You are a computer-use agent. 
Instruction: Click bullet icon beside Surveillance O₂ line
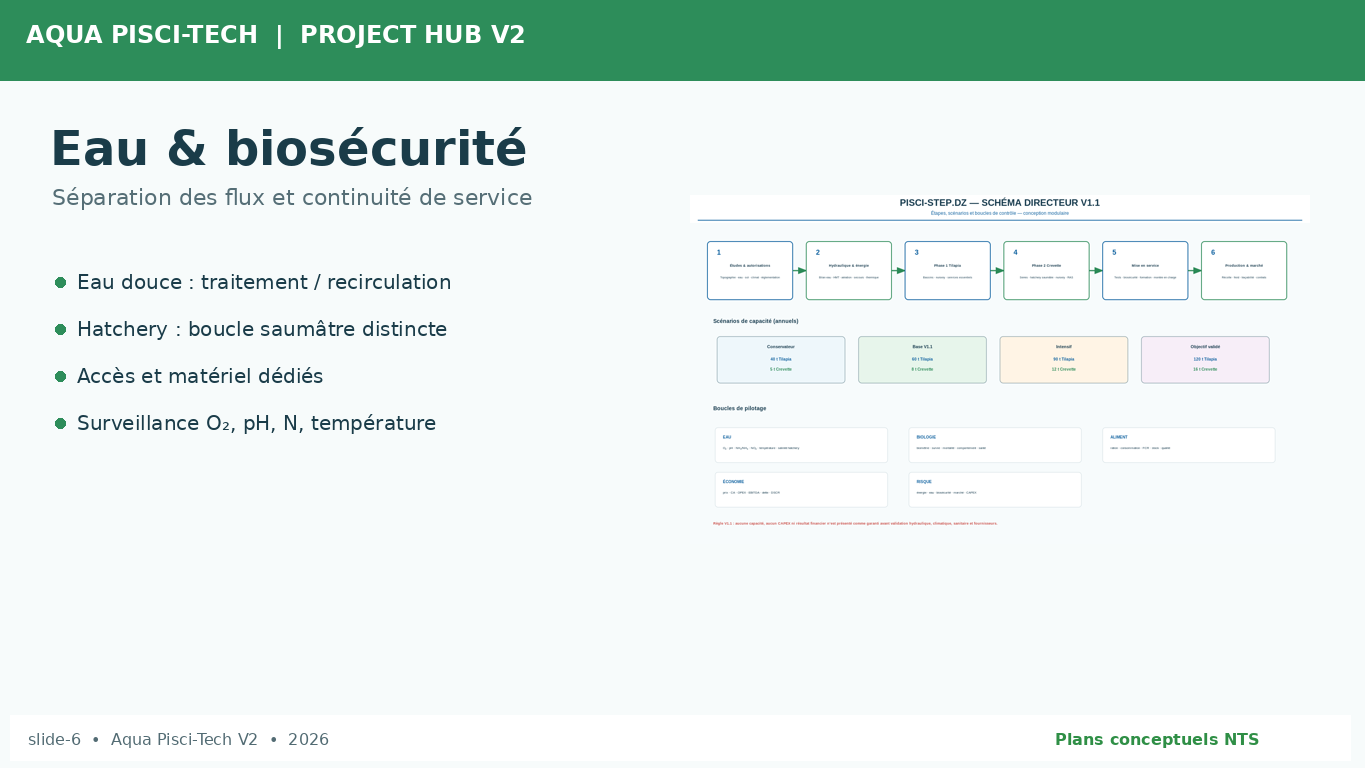click(60, 424)
